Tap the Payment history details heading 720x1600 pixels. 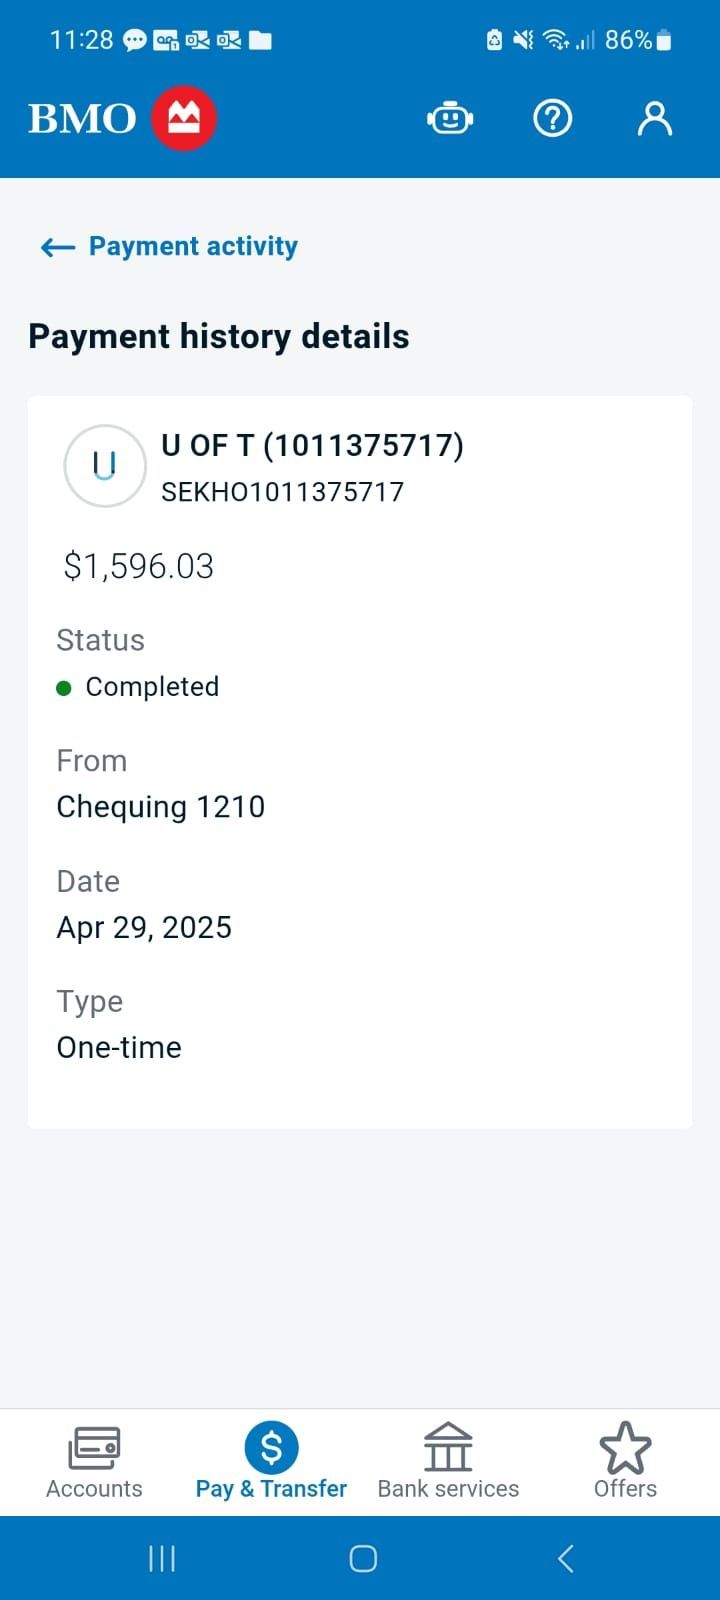(219, 337)
